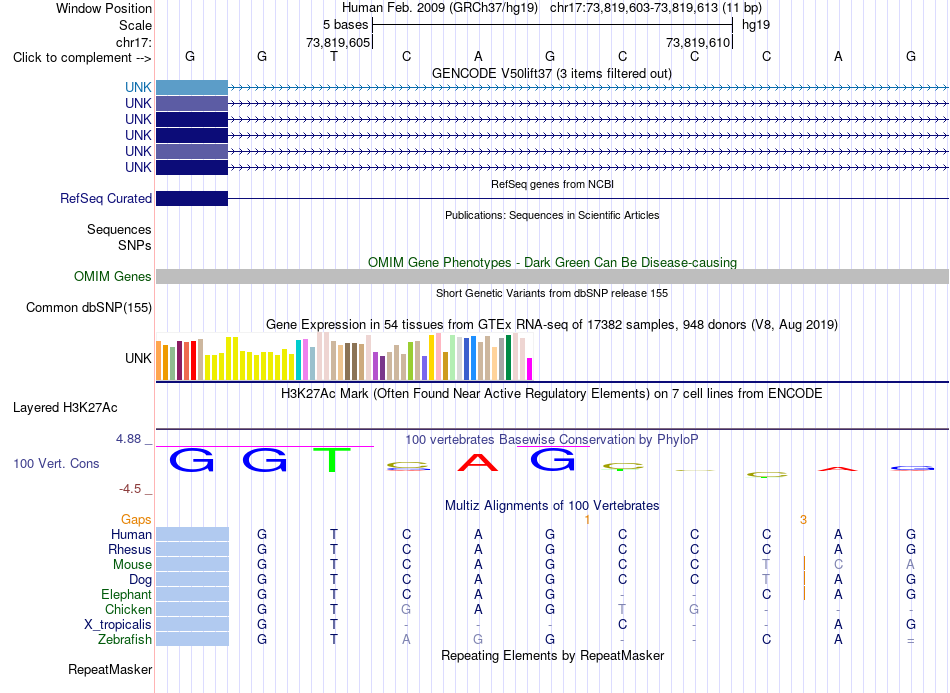
Task: Click the "Elephant" species label
Action: click(126, 594)
